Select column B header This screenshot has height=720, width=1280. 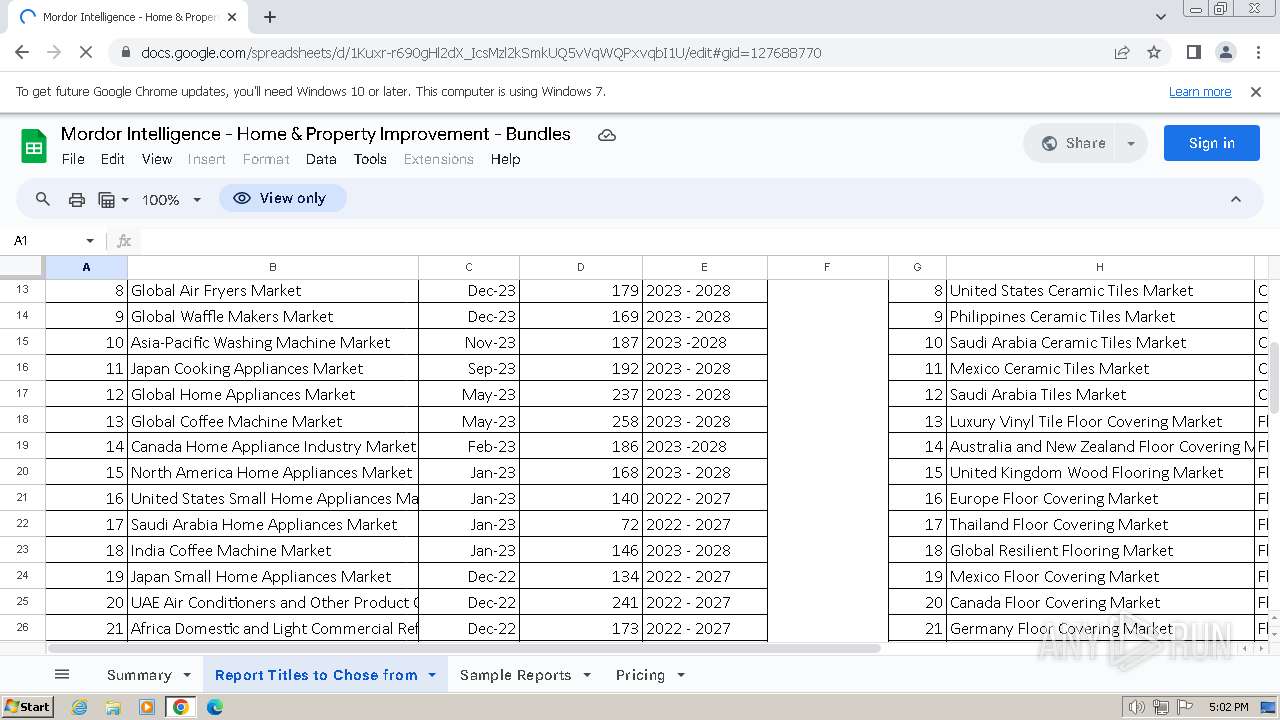[273, 267]
